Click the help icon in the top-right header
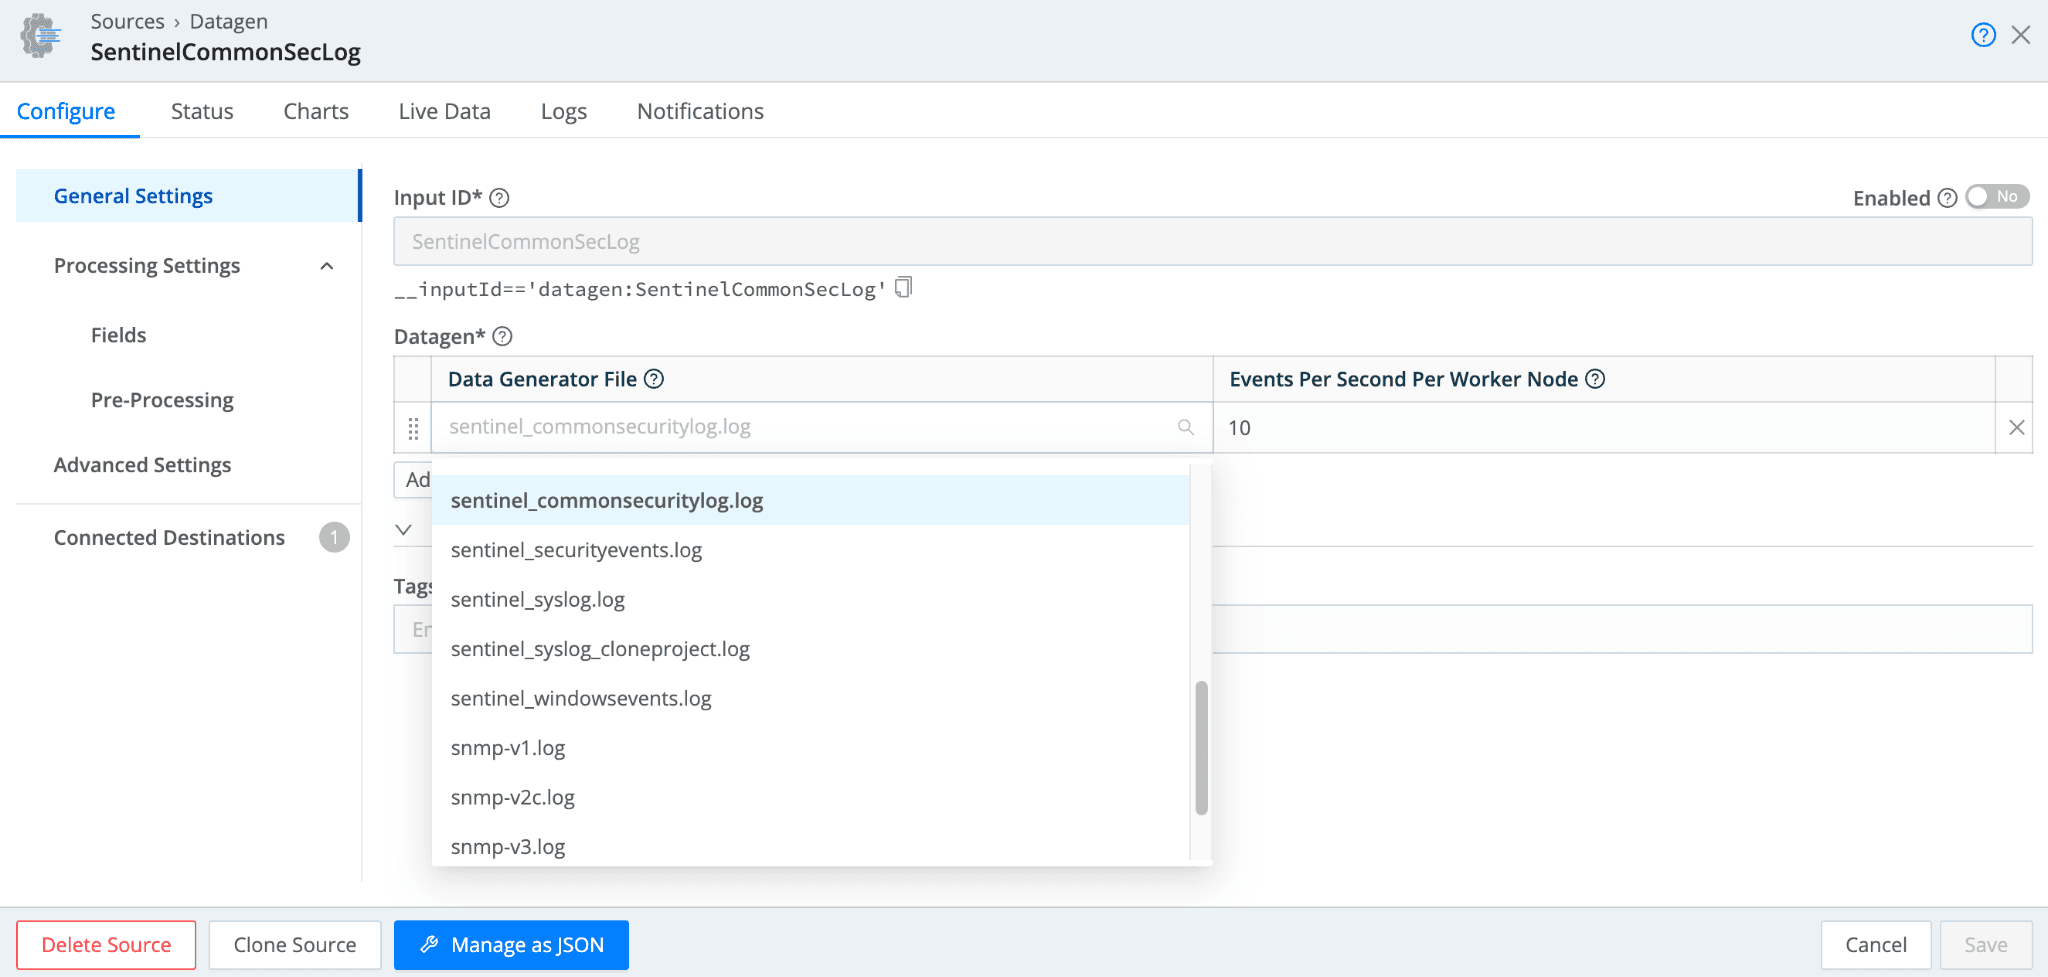 pos(1983,35)
